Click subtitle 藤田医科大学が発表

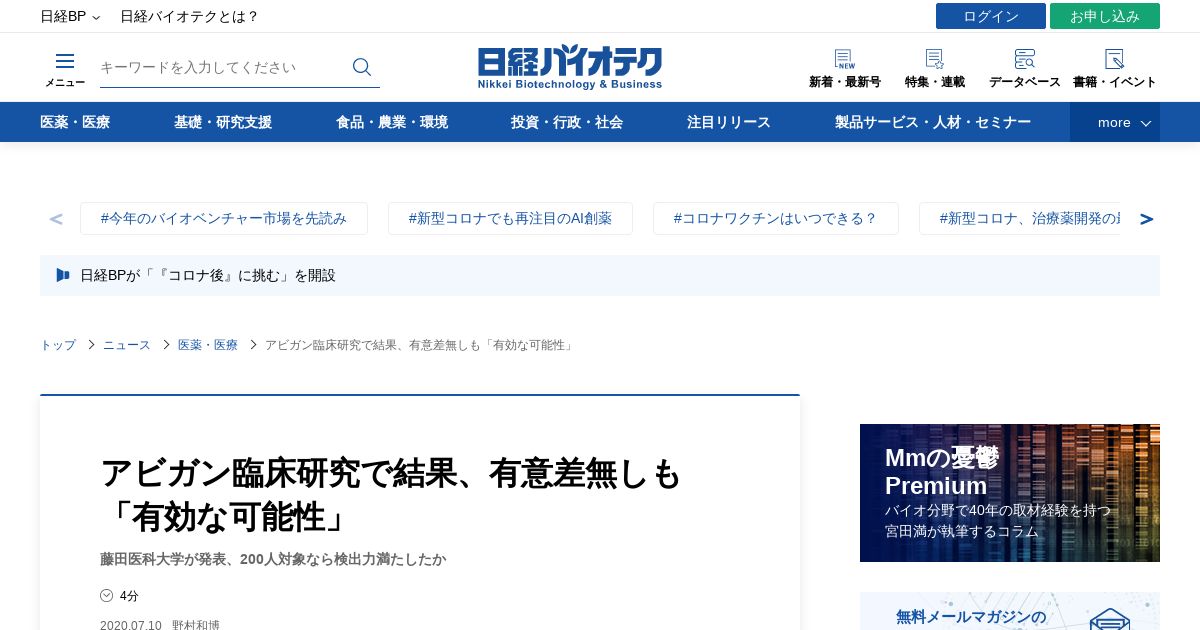tap(273, 559)
